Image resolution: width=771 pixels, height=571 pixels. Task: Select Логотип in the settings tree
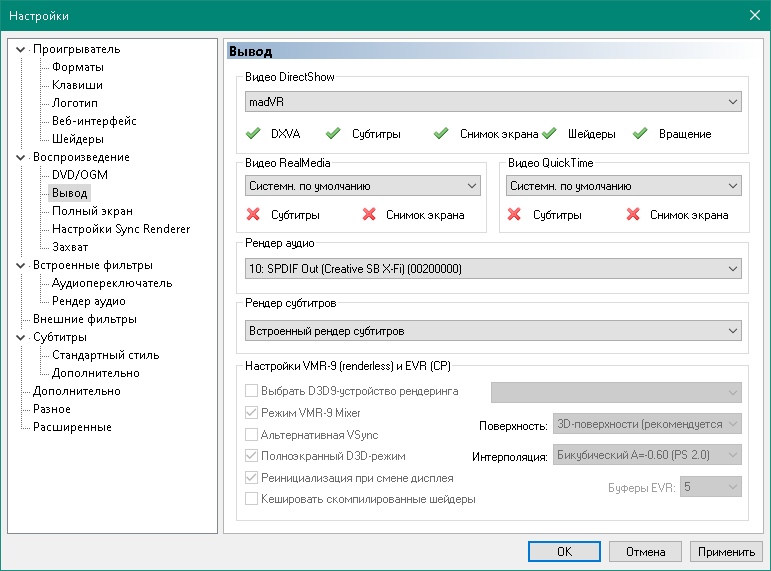coord(75,103)
